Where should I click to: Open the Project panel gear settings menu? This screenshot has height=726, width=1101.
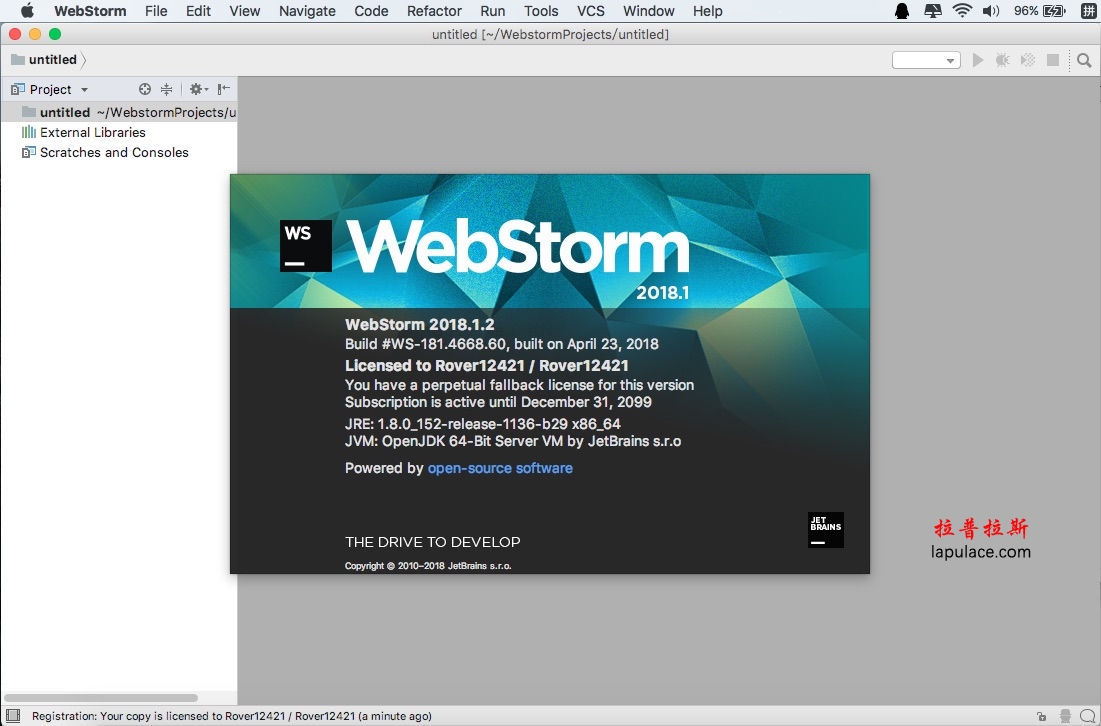tap(199, 89)
